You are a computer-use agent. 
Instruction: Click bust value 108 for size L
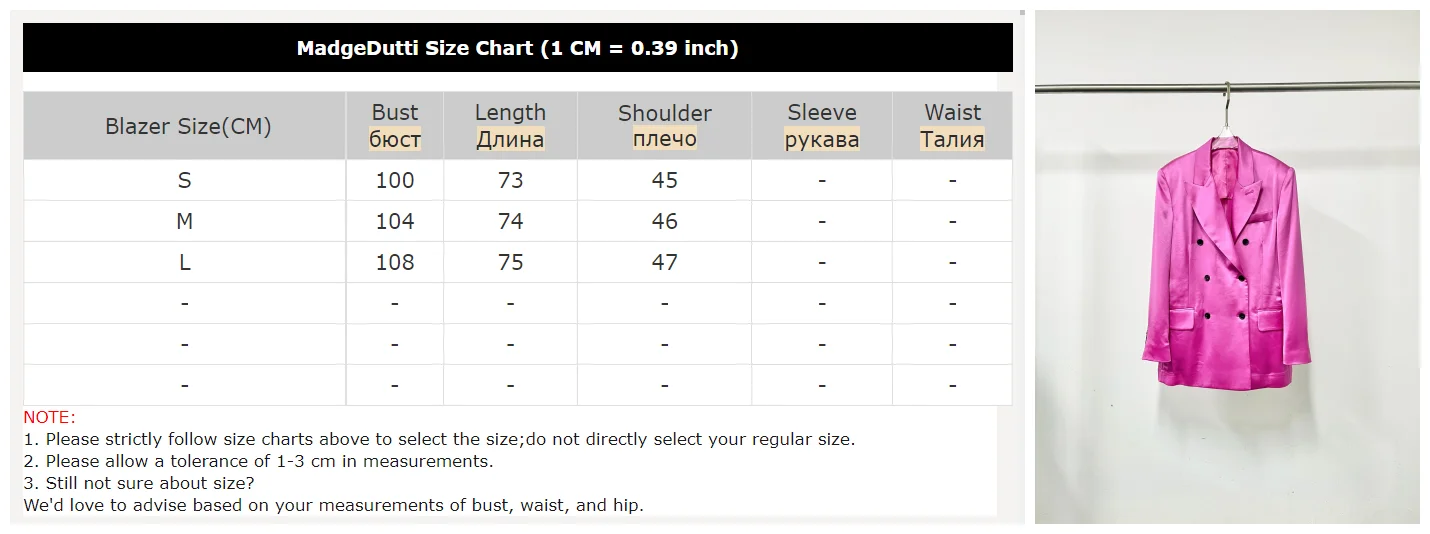pos(395,262)
